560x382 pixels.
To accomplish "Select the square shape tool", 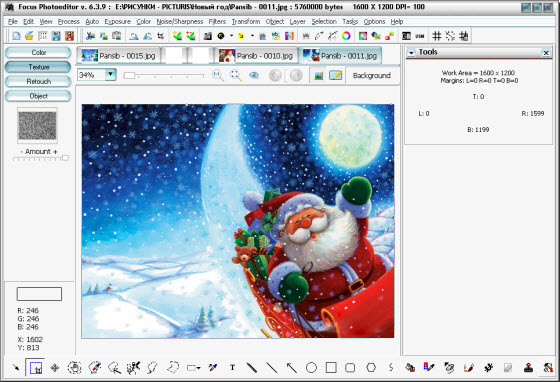I will 331,368.
